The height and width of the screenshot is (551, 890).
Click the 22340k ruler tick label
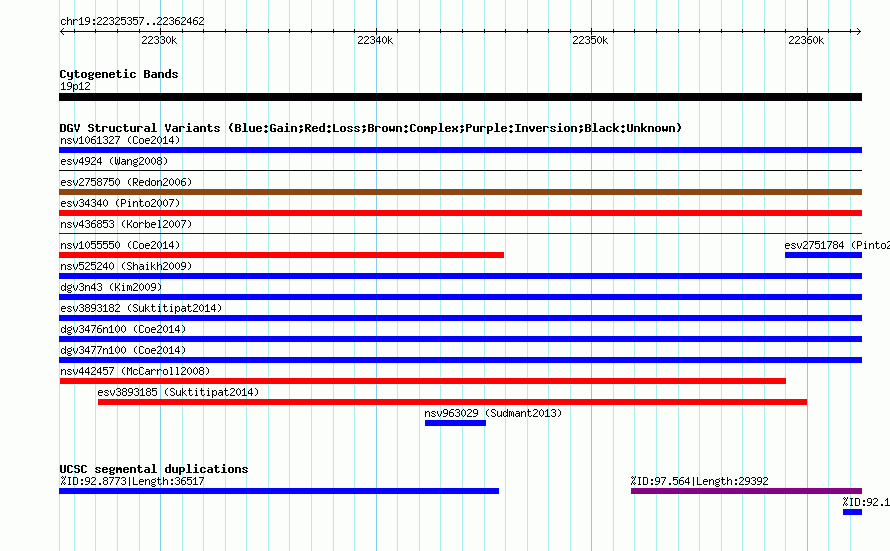pyautogui.click(x=375, y=40)
